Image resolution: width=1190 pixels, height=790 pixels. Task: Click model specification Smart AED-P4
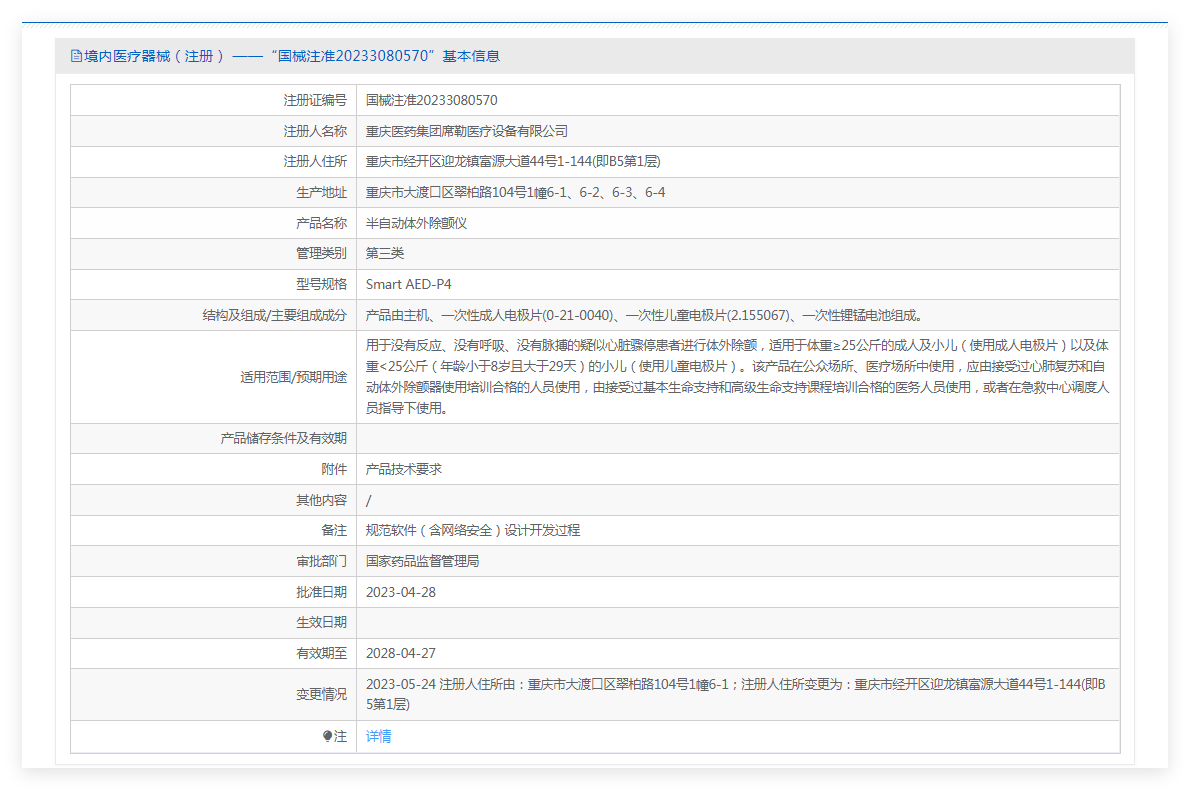[x=408, y=285]
